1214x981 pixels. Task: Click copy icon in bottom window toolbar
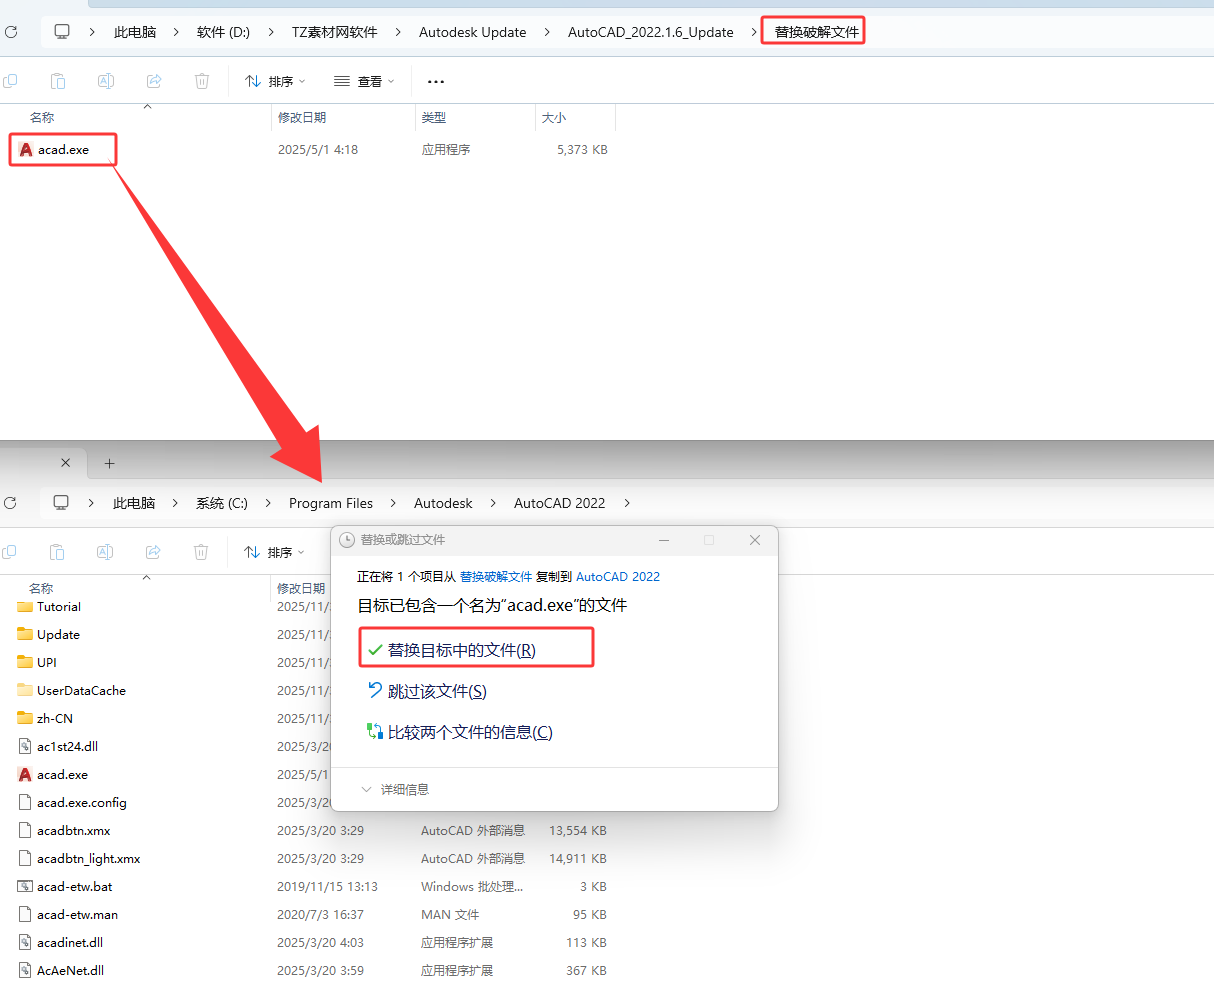(10, 552)
